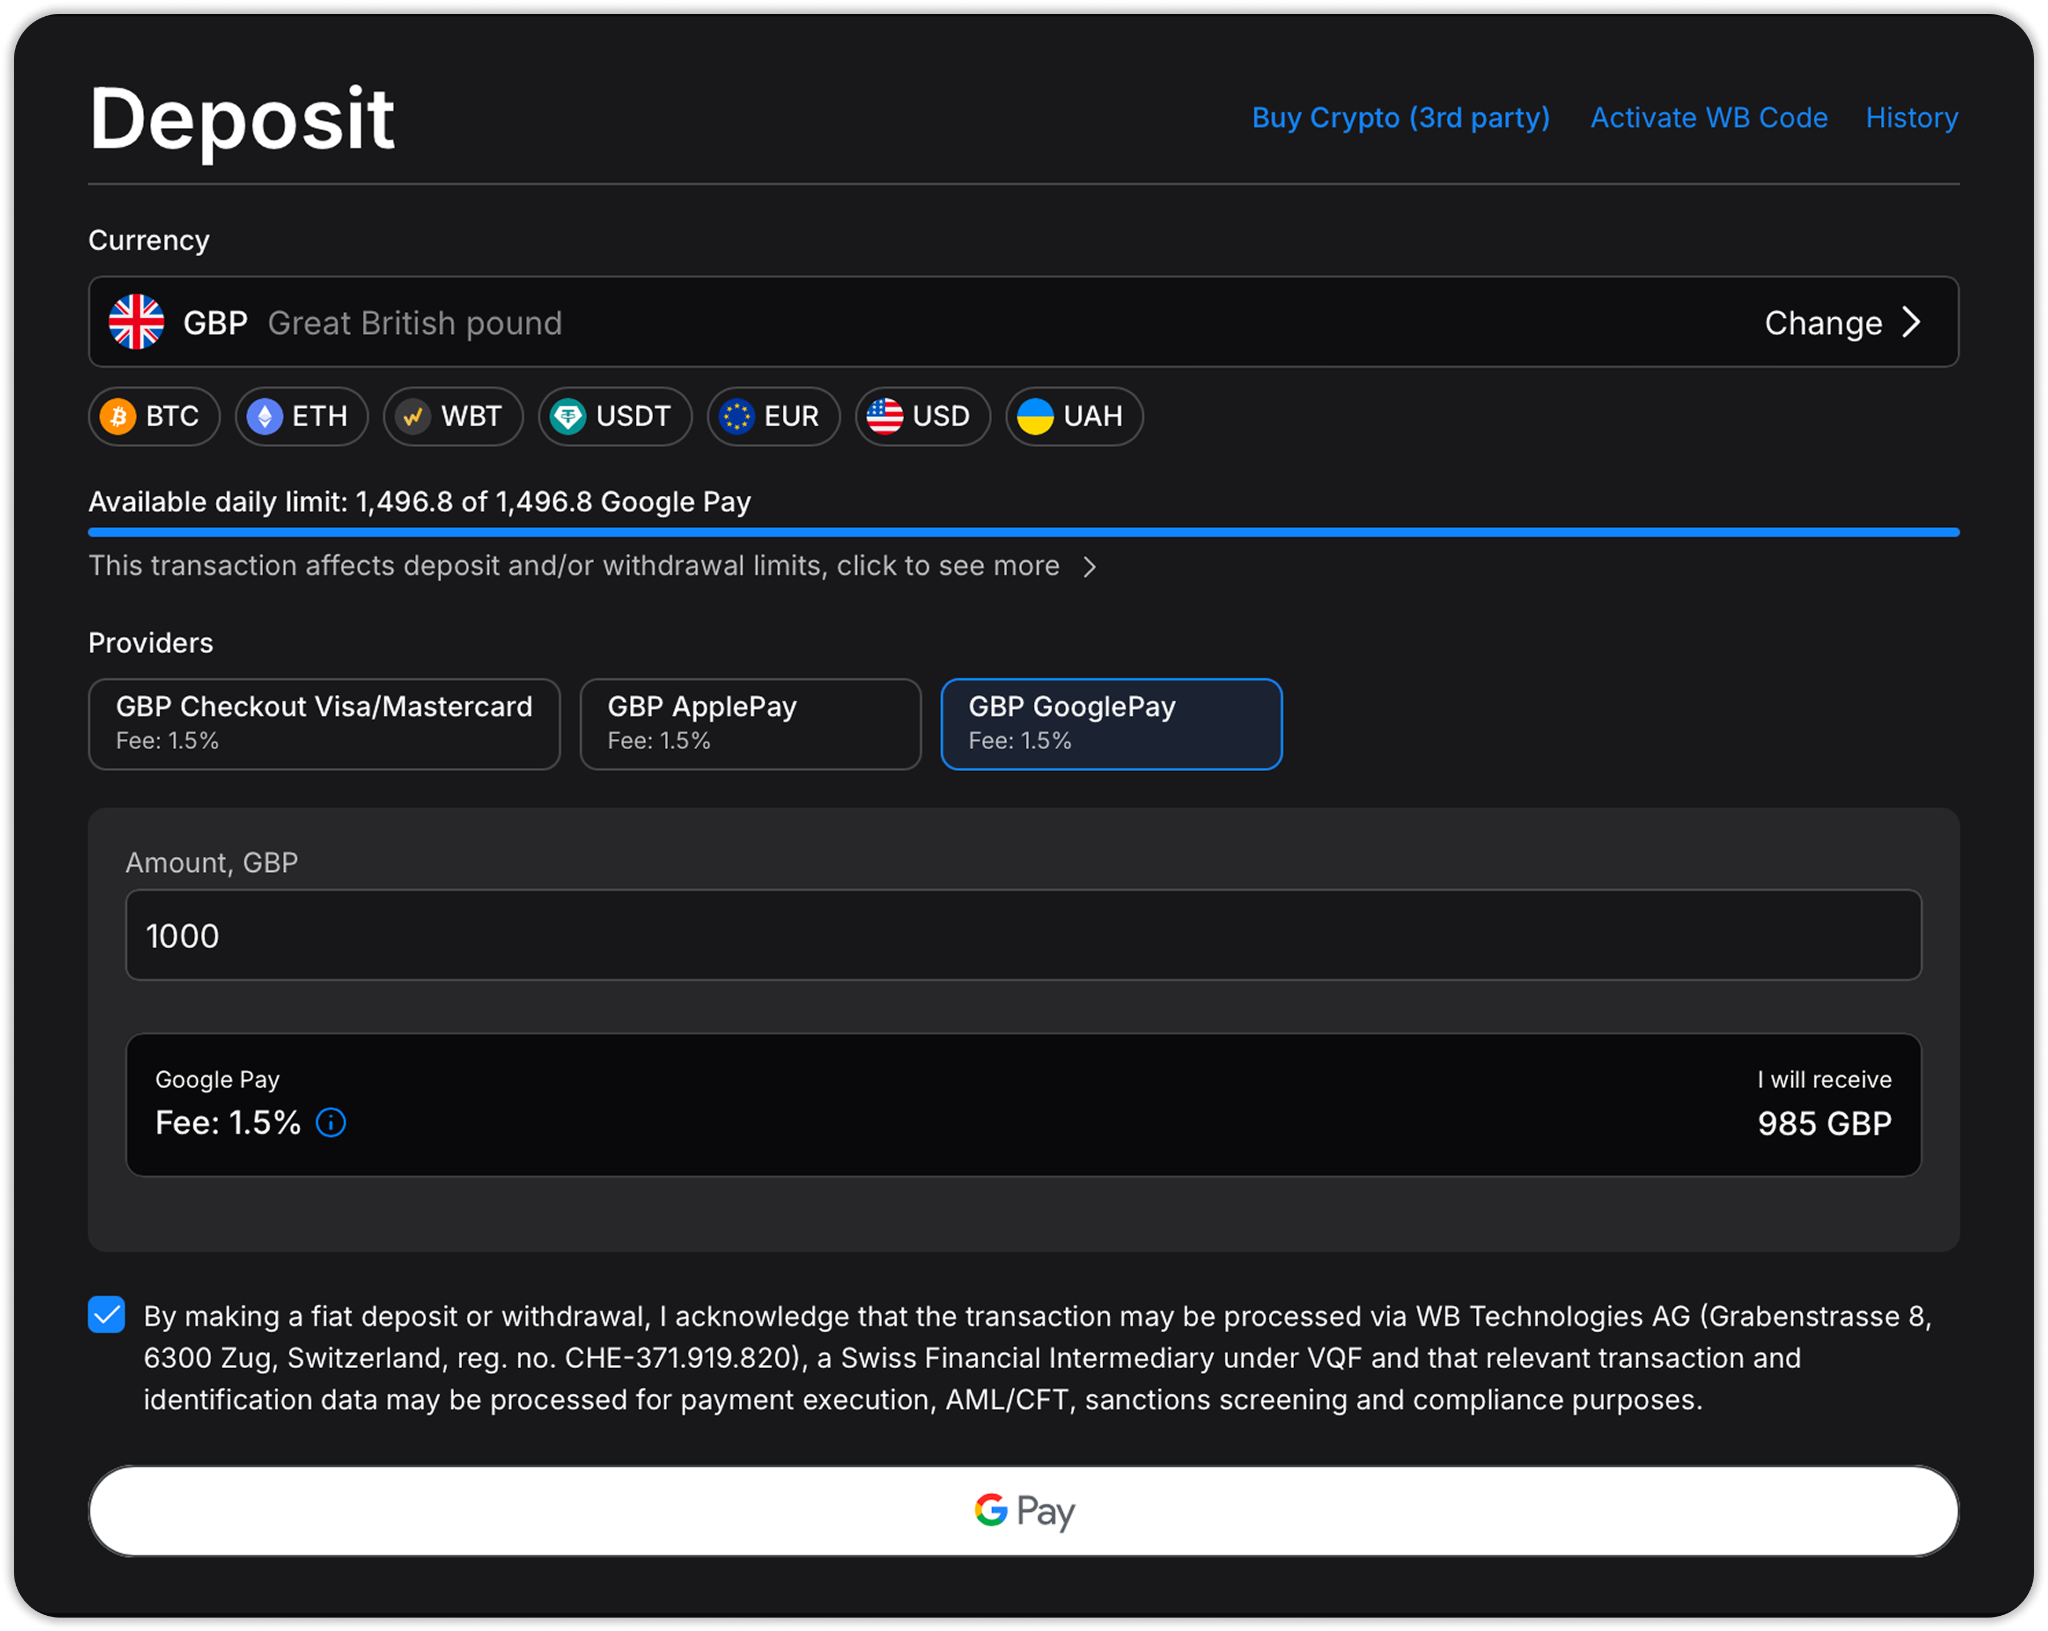Select the ETH quick currency chip
This screenshot has width=2048, height=1631.
[x=301, y=416]
